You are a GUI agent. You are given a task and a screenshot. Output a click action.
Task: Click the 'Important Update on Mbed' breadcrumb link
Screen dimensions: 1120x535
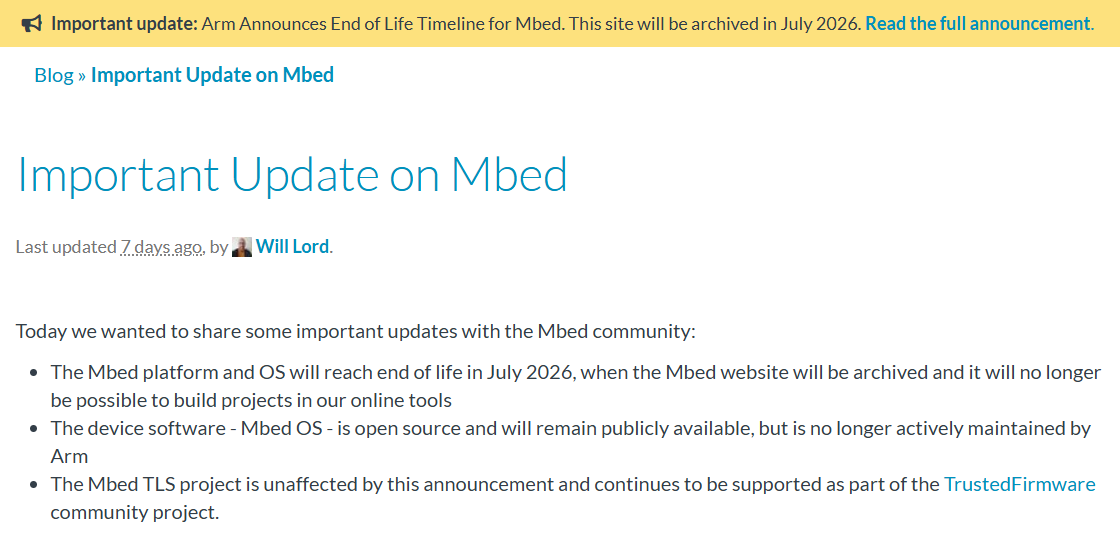(212, 75)
